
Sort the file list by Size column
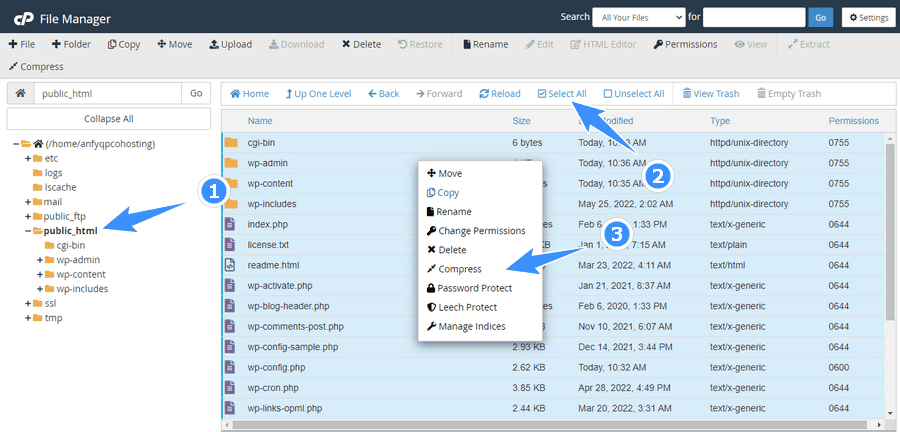pos(521,121)
